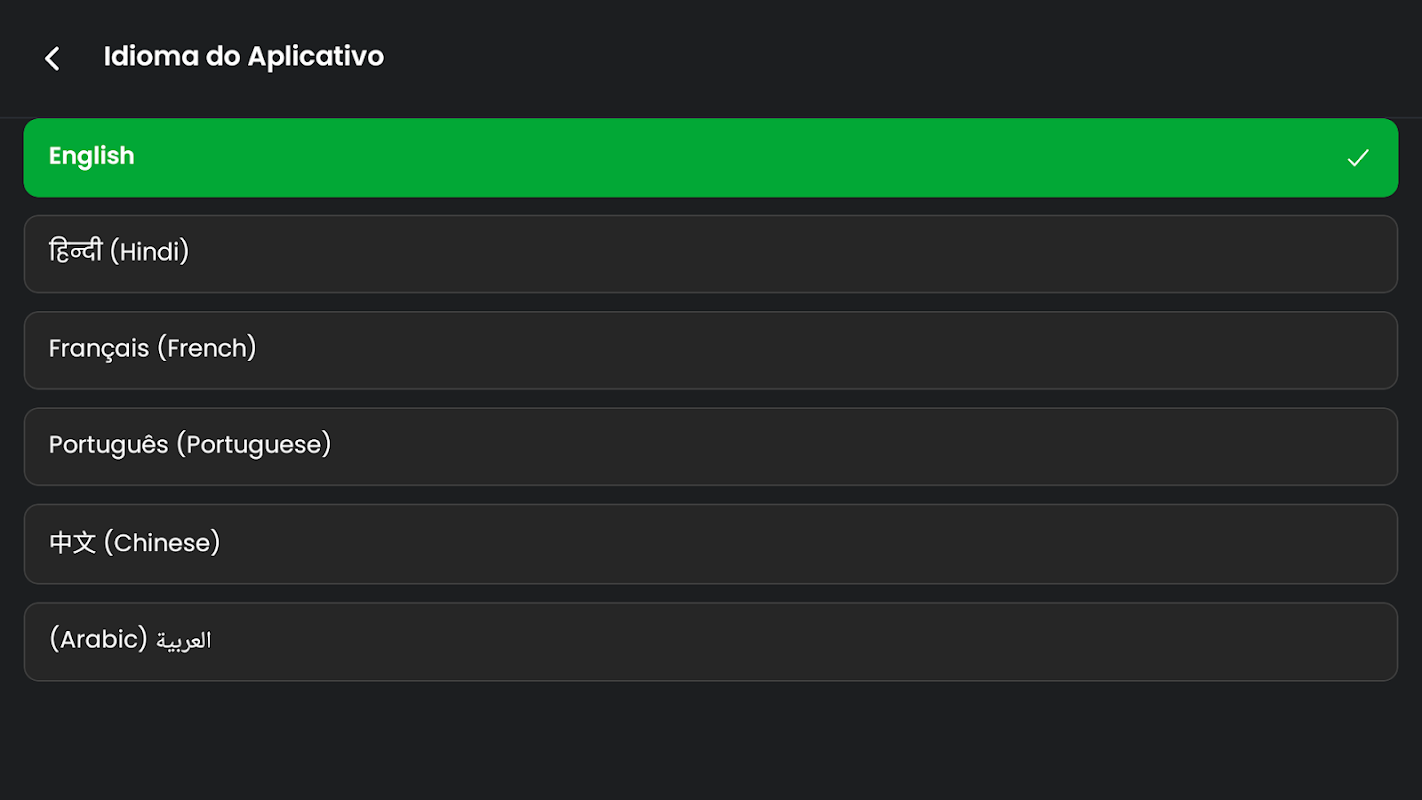Click the (Hindi) label in parentheses
This screenshot has width=1422, height=800.
click(x=149, y=252)
